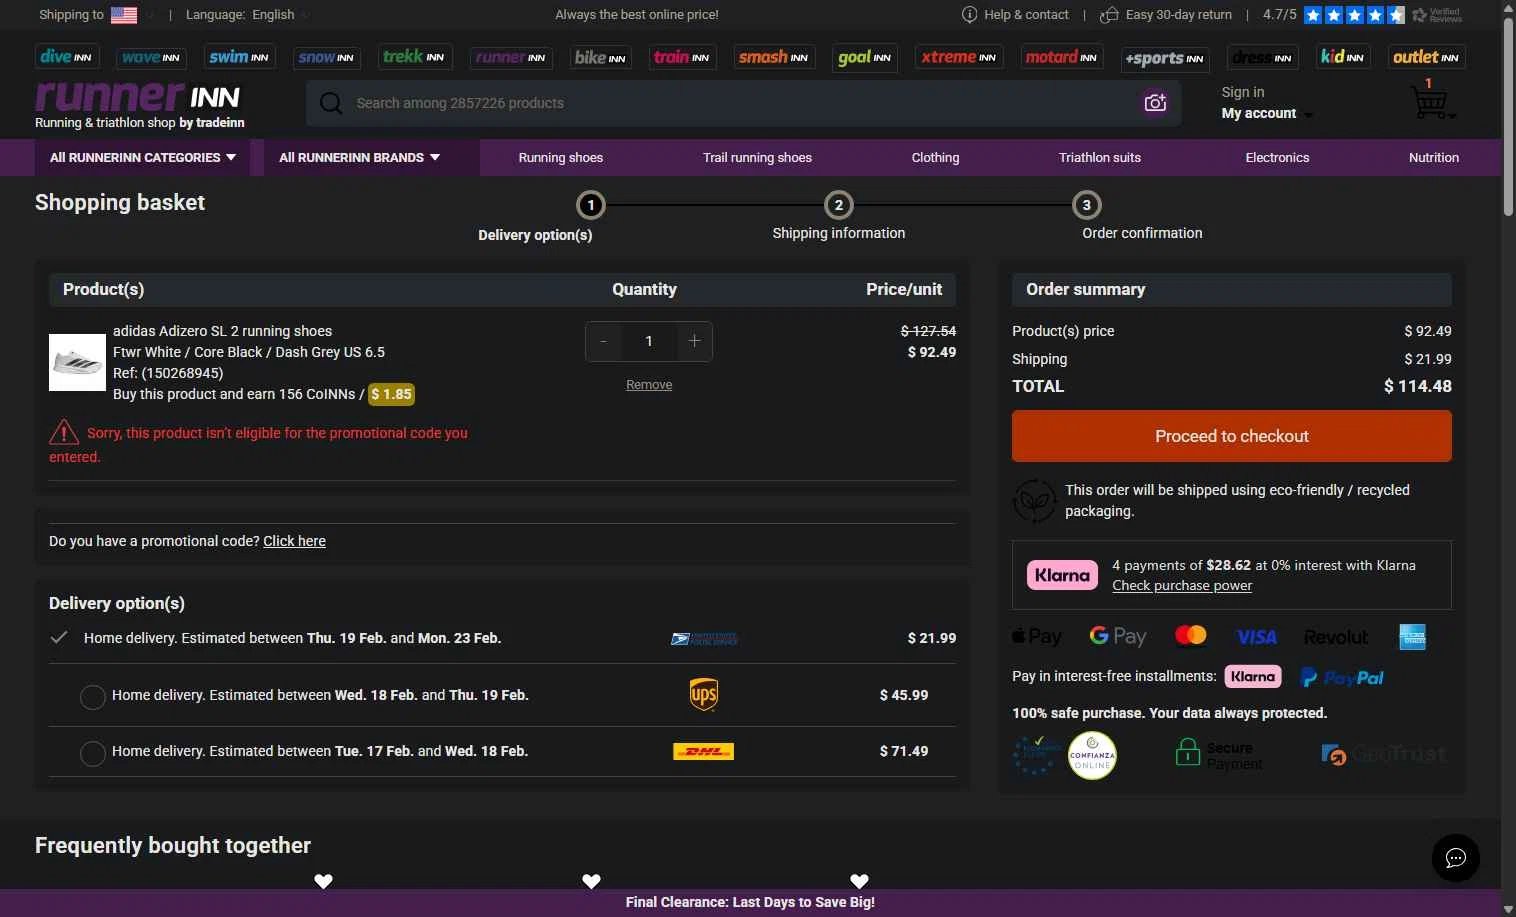This screenshot has height=917, width=1516.
Task: Open the xtreme INN store logo
Action: click(959, 57)
